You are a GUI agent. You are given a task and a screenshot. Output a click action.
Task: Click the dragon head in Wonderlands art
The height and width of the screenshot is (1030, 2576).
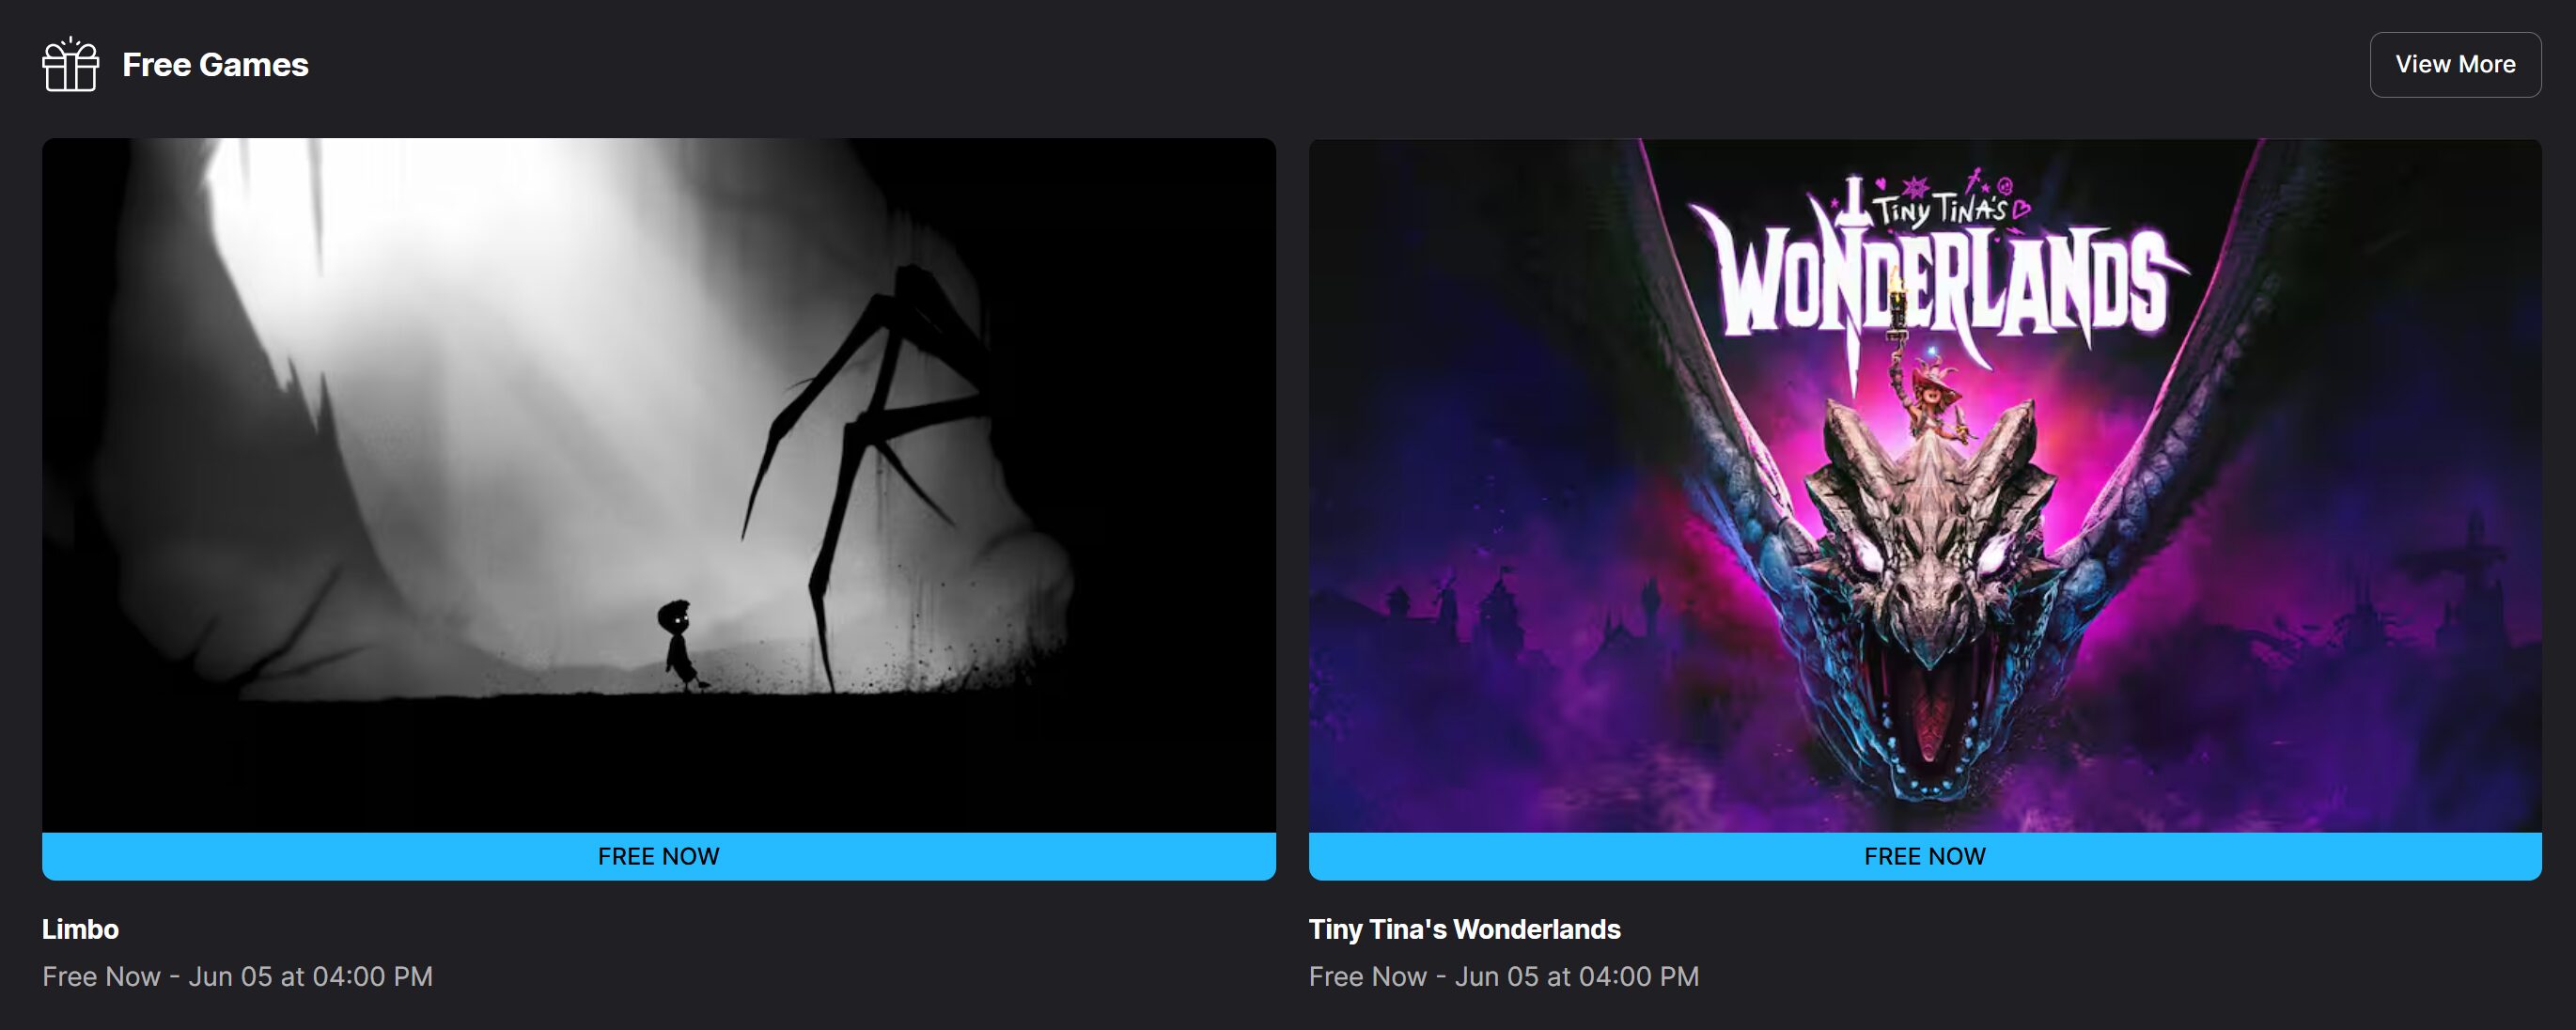click(x=1925, y=560)
